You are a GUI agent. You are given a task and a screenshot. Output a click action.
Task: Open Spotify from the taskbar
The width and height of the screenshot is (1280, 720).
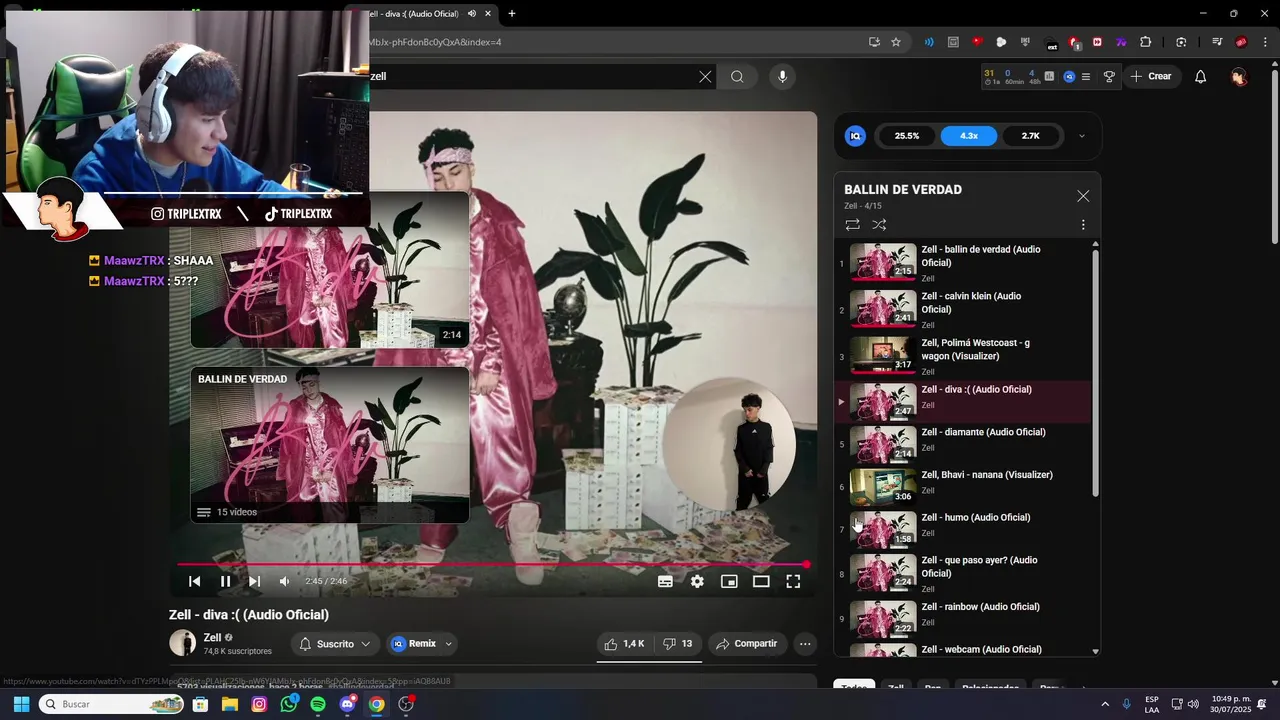pos(318,704)
